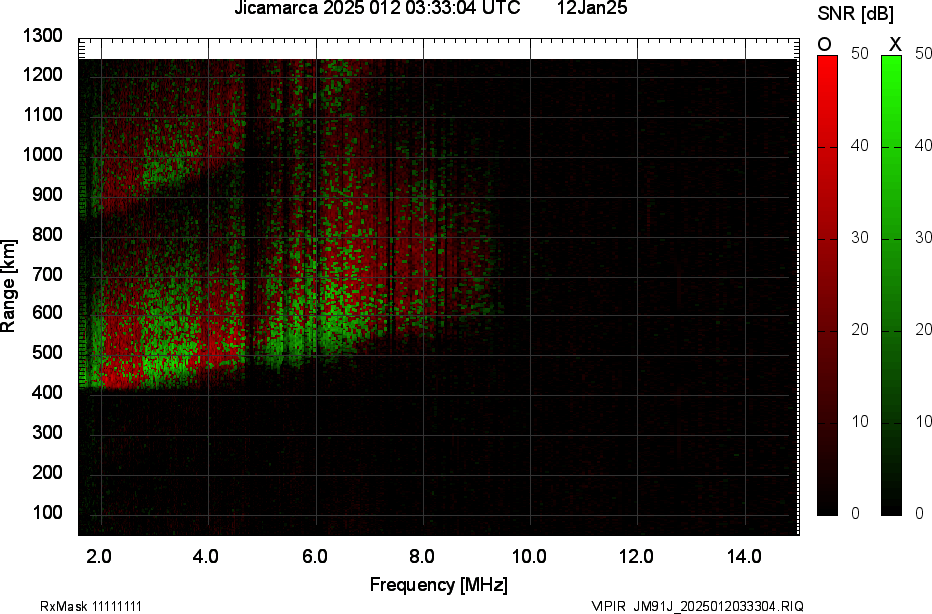Click the "6.0" frequency tick label

(314, 556)
